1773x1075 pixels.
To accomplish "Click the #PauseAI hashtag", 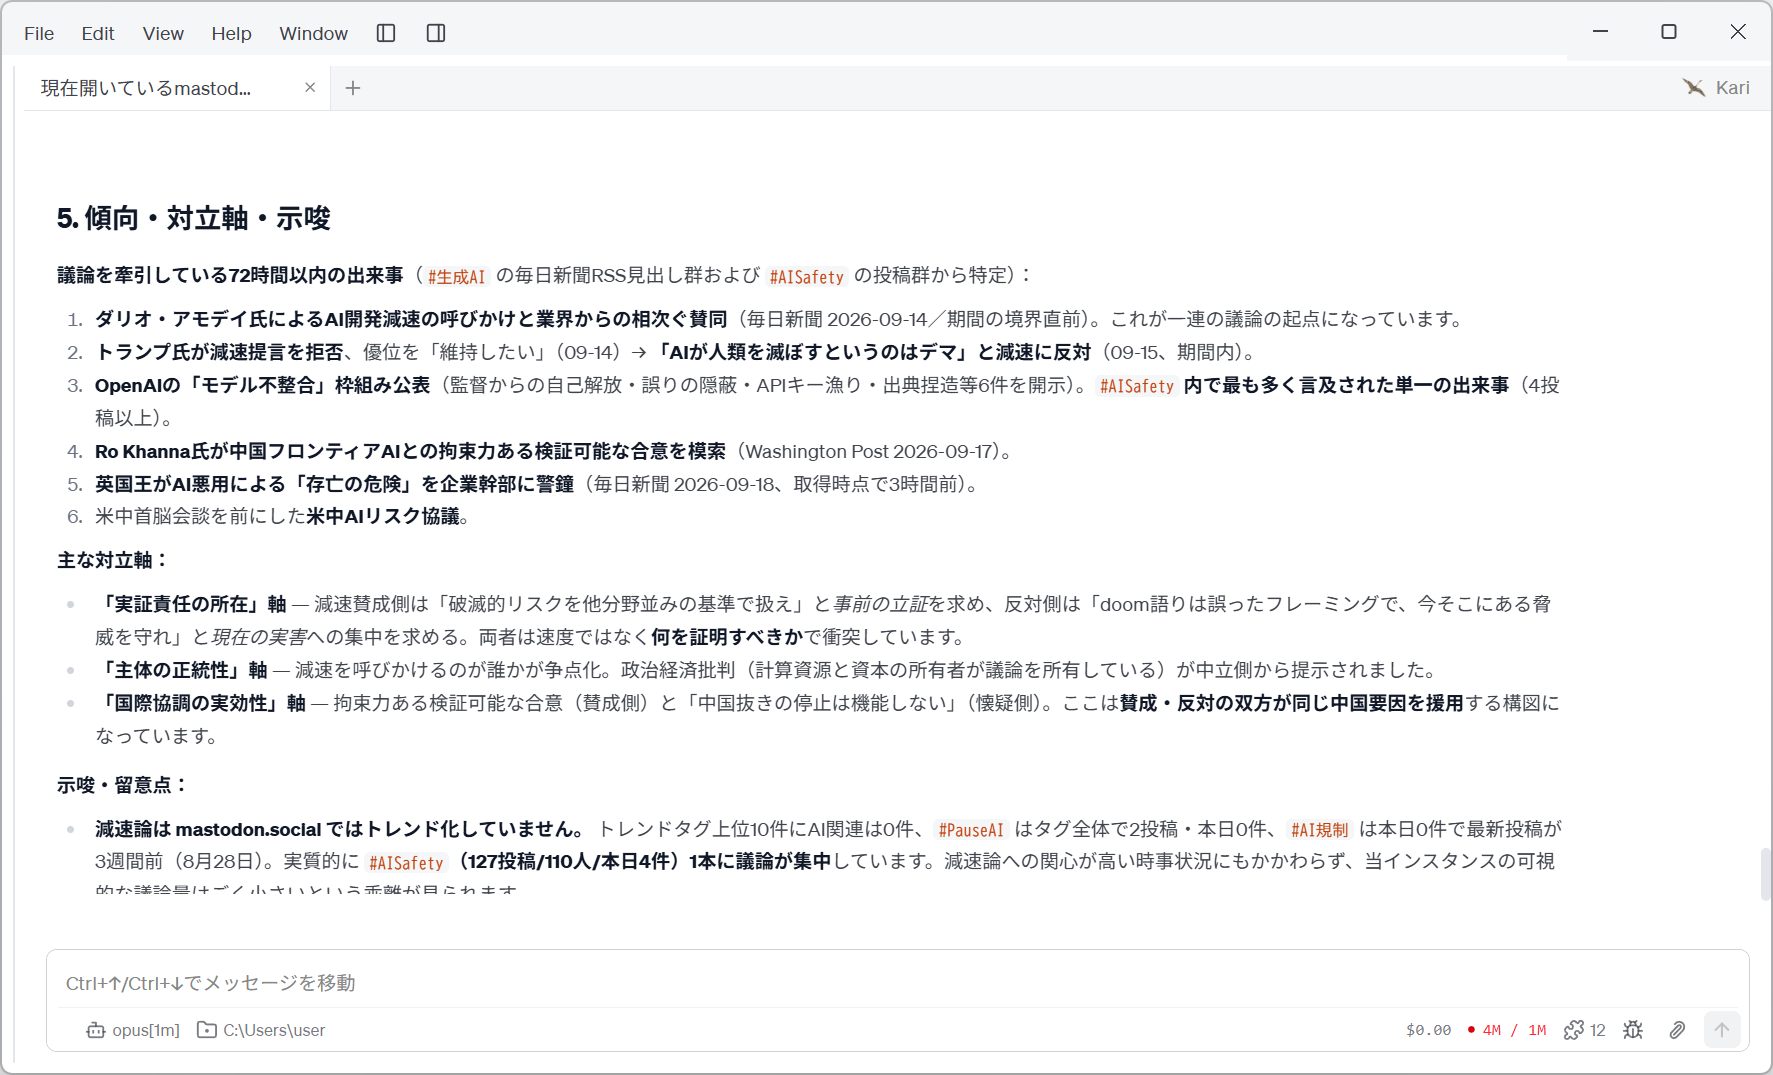I will 970,830.
